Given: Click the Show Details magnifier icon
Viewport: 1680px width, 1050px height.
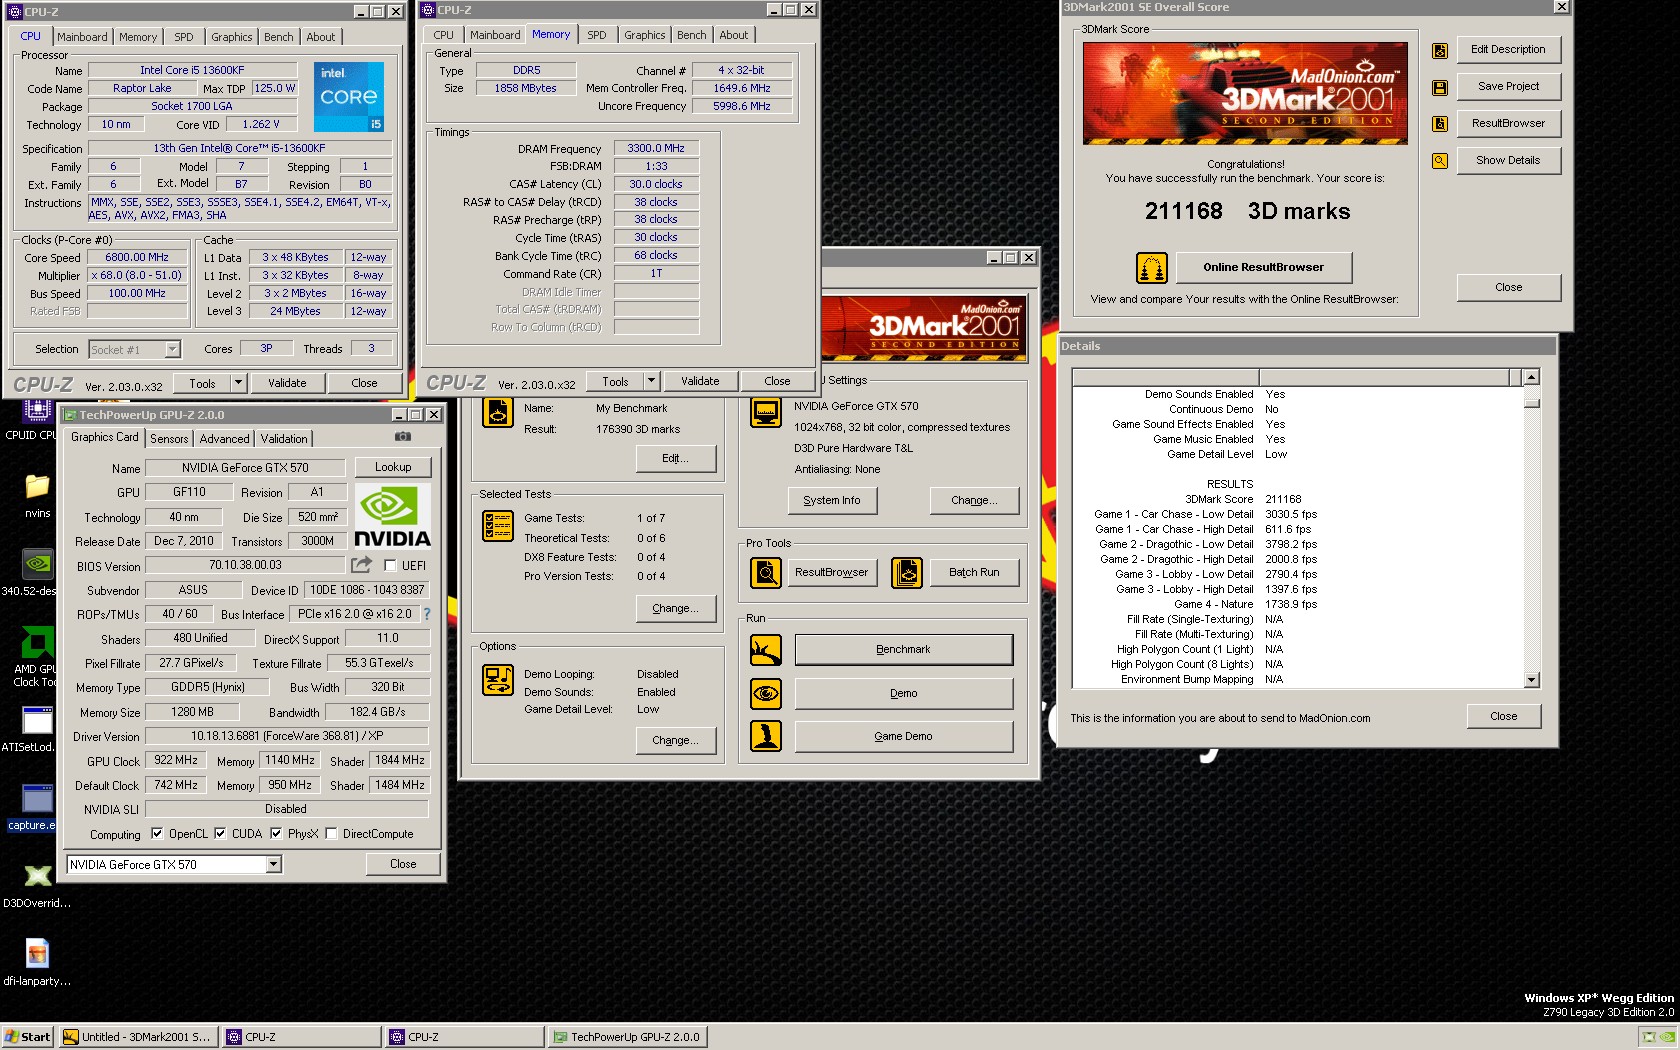Looking at the screenshot, I should point(1440,161).
